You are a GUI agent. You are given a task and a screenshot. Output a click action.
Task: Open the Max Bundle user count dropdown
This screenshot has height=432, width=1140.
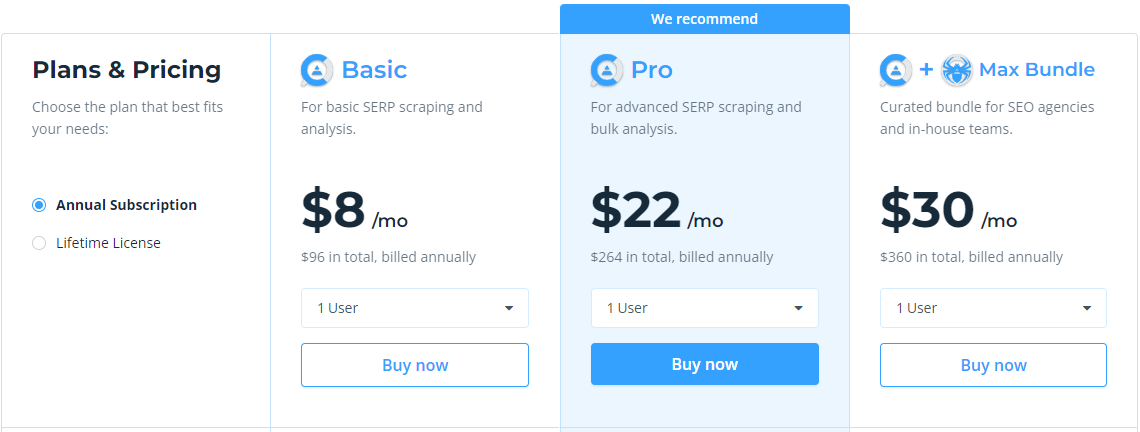993,308
